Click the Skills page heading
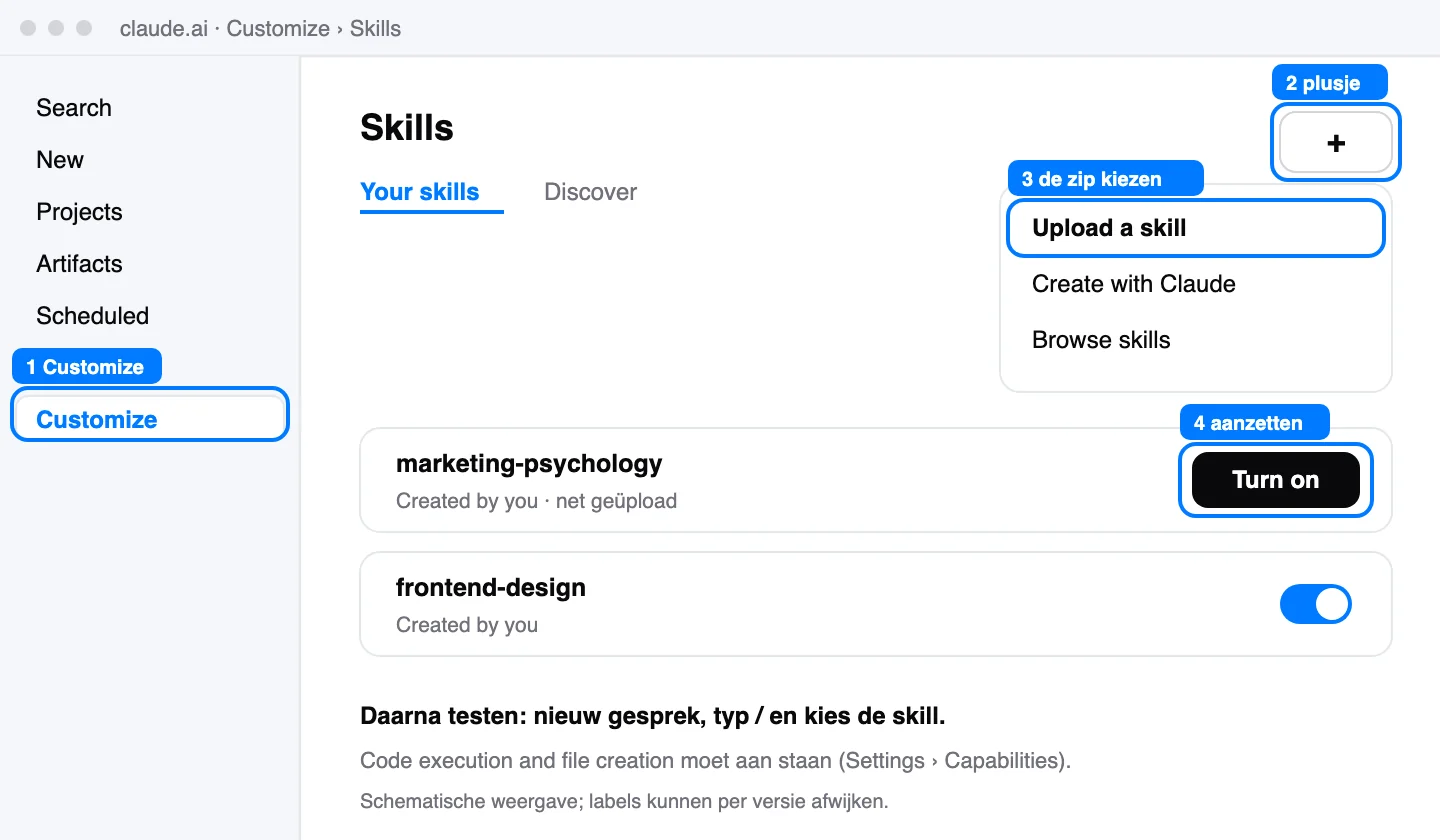 point(407,128)
